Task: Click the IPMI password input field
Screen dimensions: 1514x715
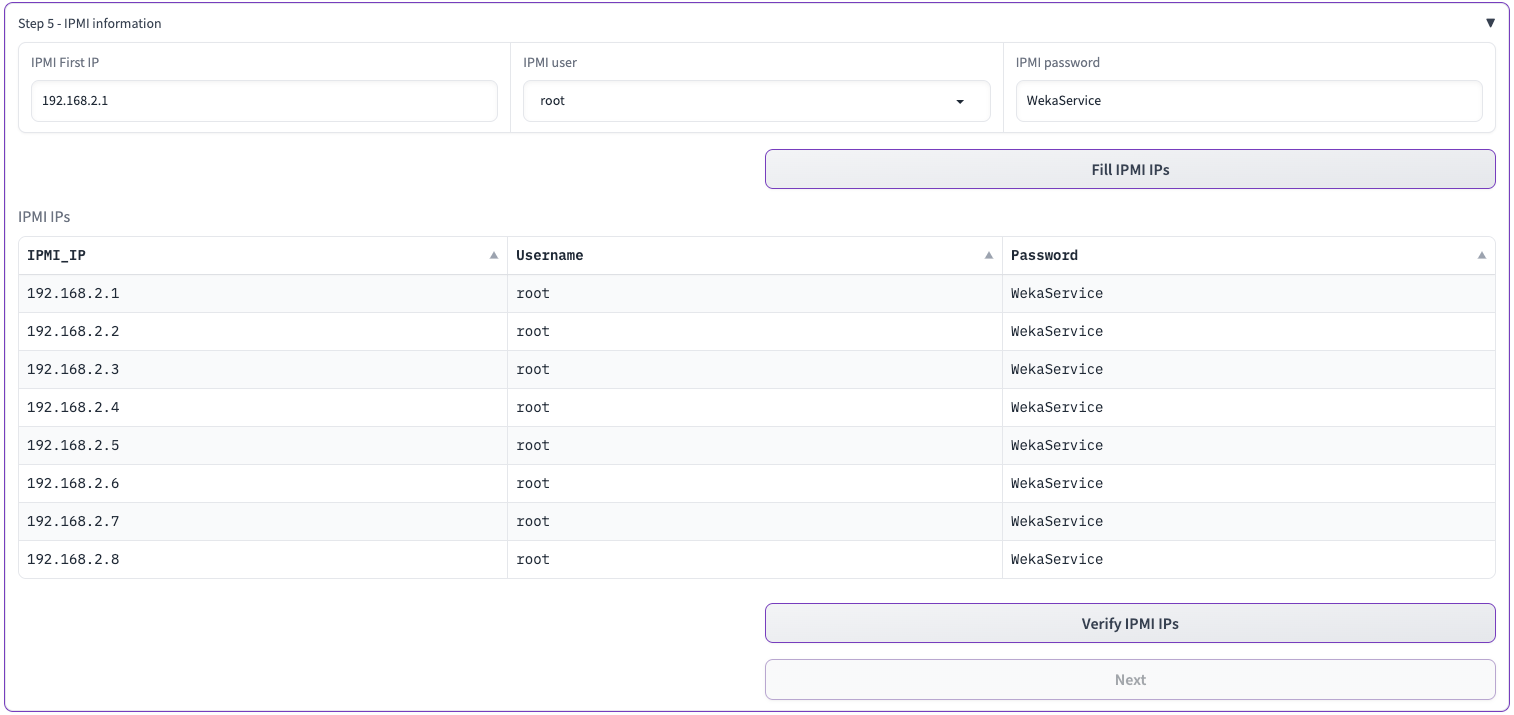Action: (x=1248, y=101)
